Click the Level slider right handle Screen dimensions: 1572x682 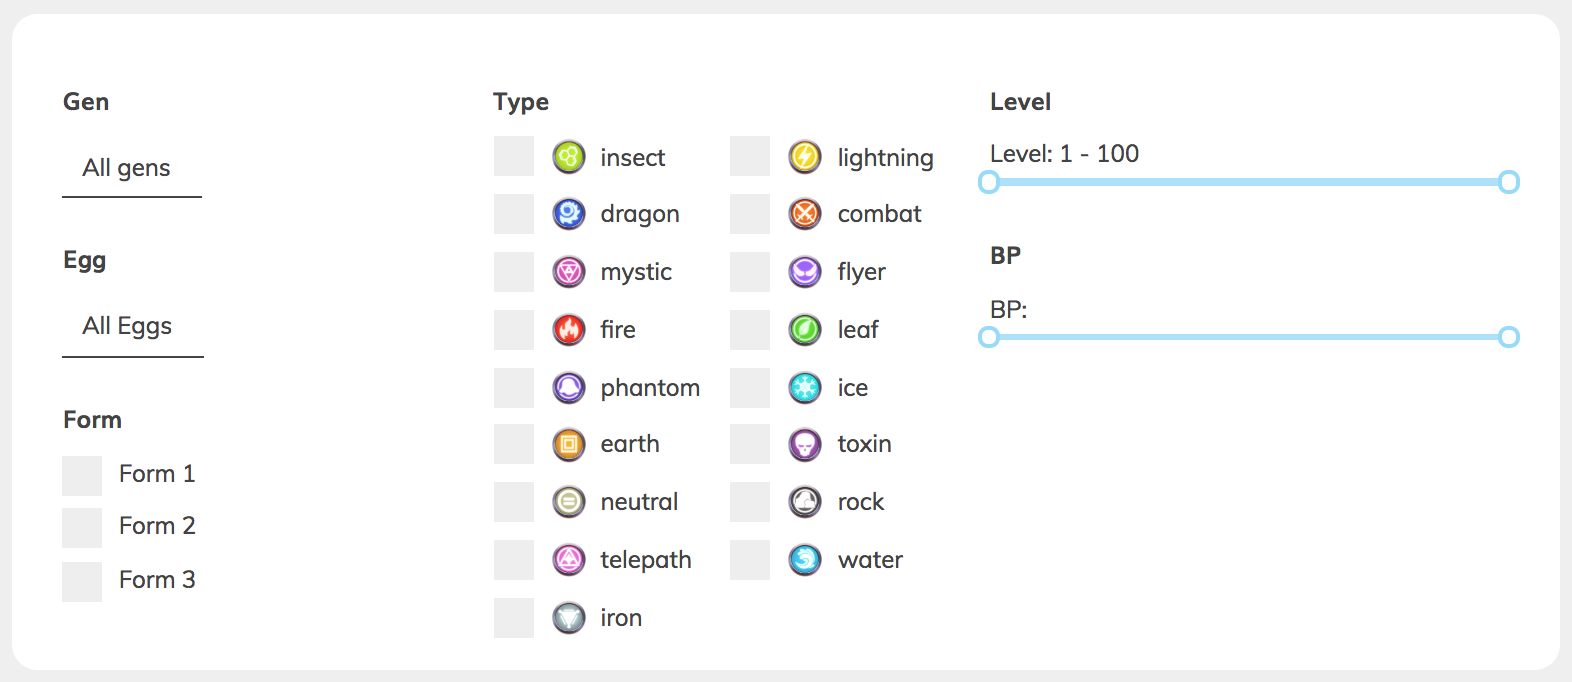click(1509, 182)
